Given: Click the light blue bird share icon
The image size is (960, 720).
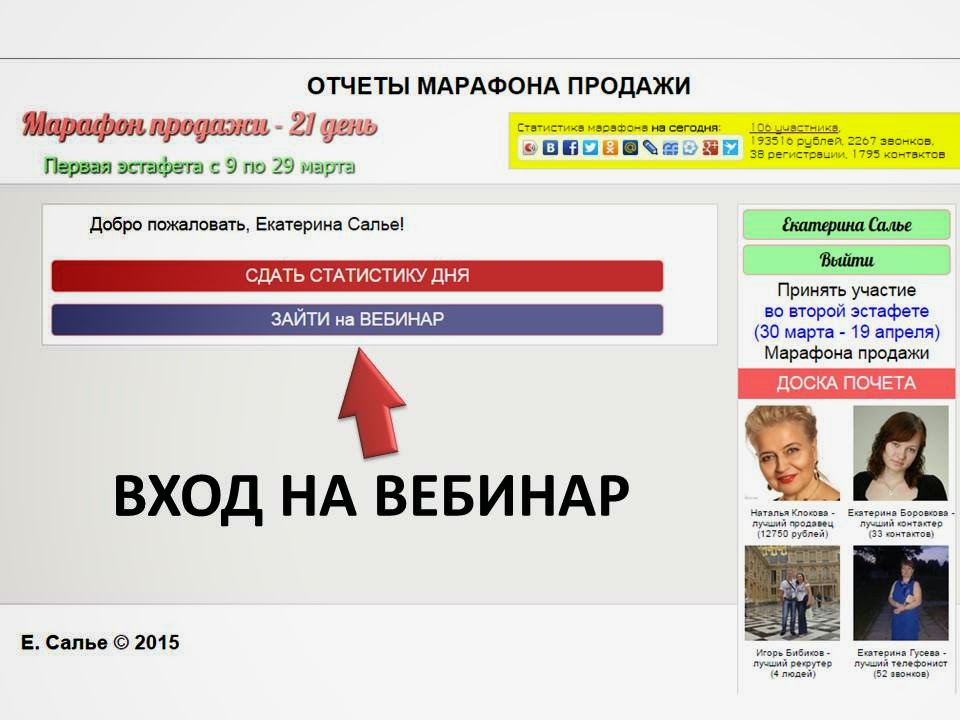Looking at the screenshot, I should [x=730, y=148].
